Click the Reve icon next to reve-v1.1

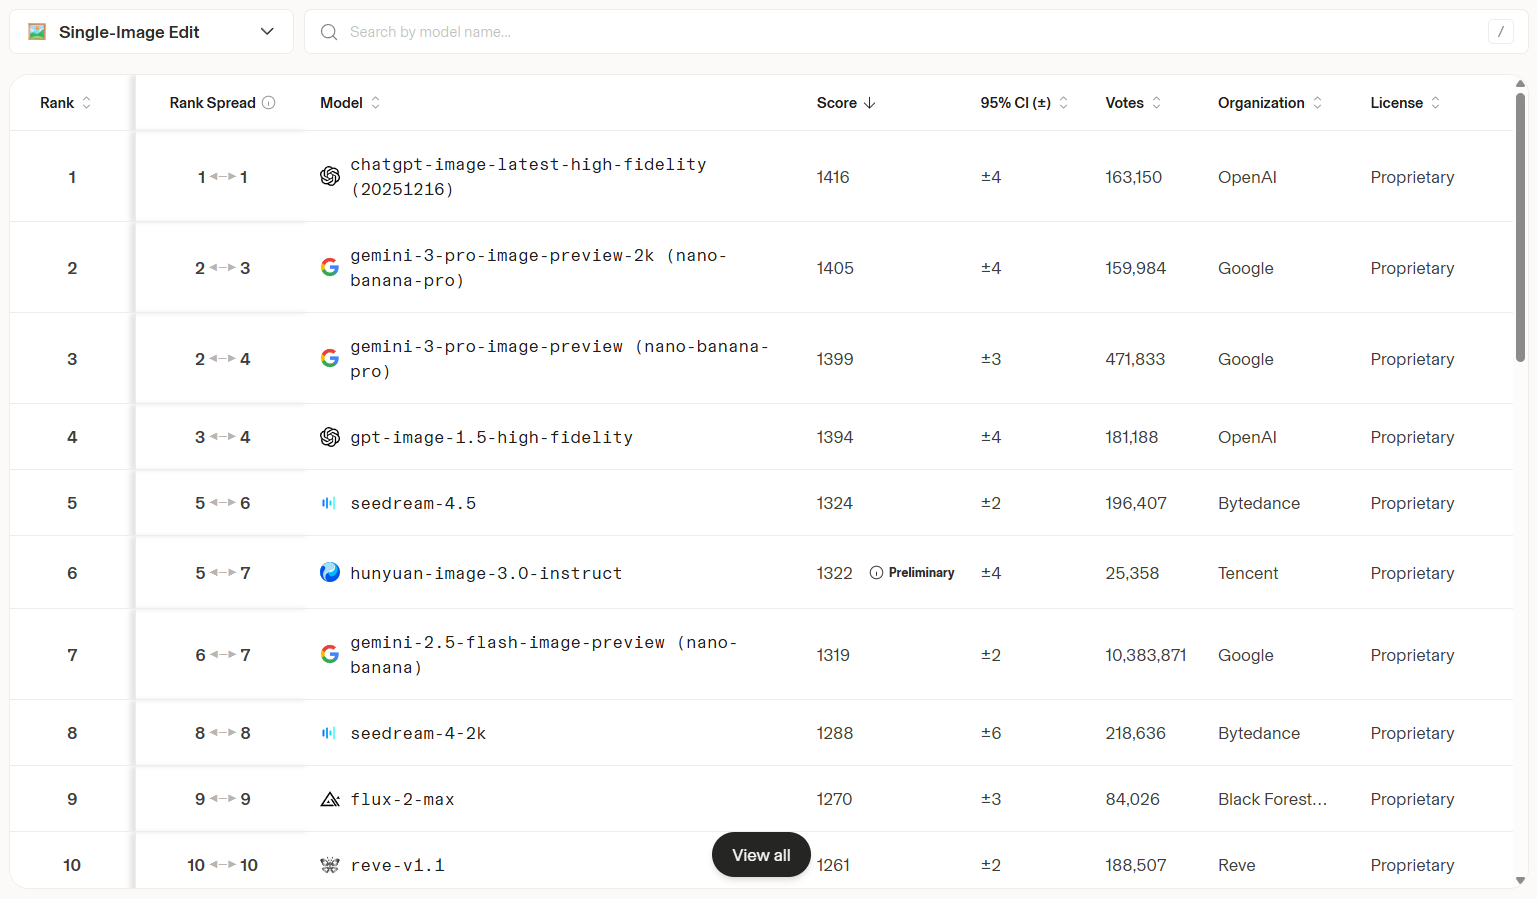pyautogui.click(x=330, y=865)
